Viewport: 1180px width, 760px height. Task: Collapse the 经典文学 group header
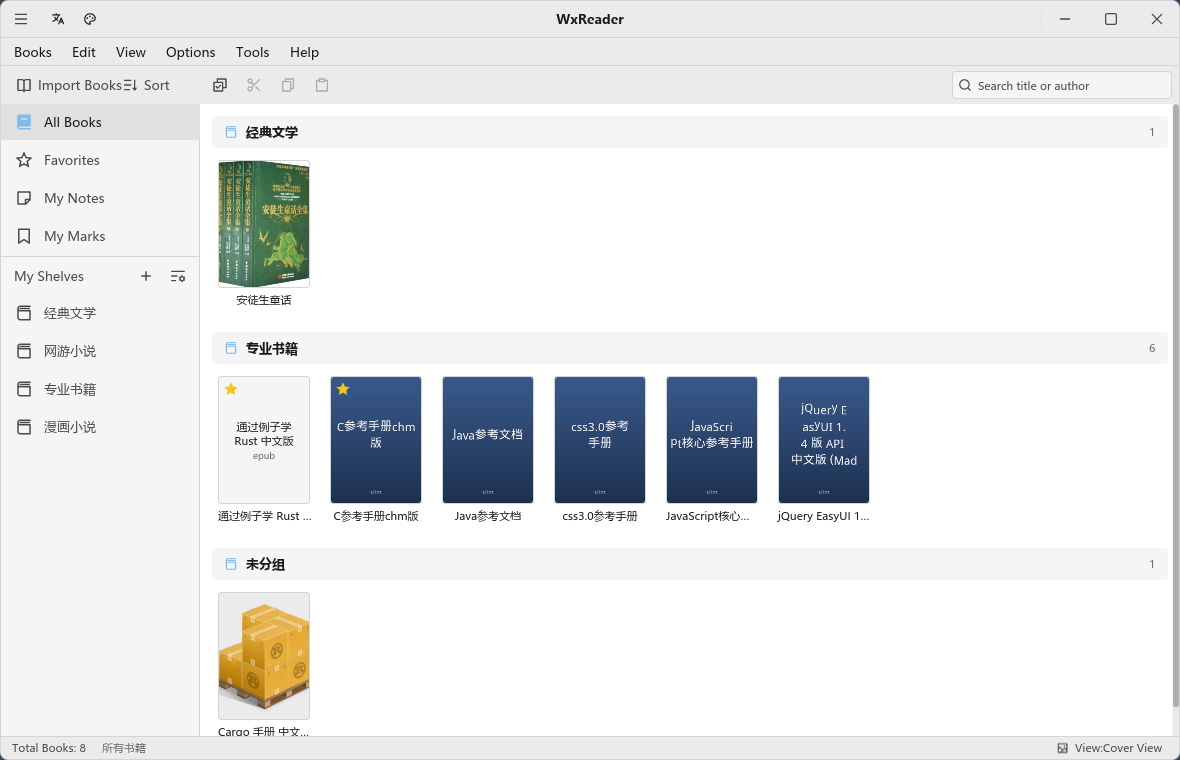[x=689, y=132]
